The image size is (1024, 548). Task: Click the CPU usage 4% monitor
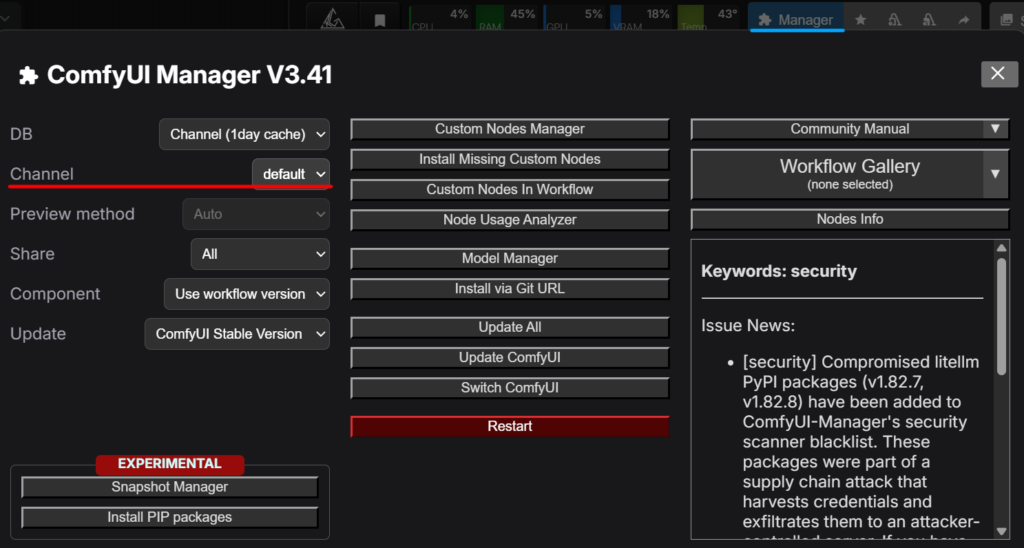pyautogui.click(x=440, y=20)
